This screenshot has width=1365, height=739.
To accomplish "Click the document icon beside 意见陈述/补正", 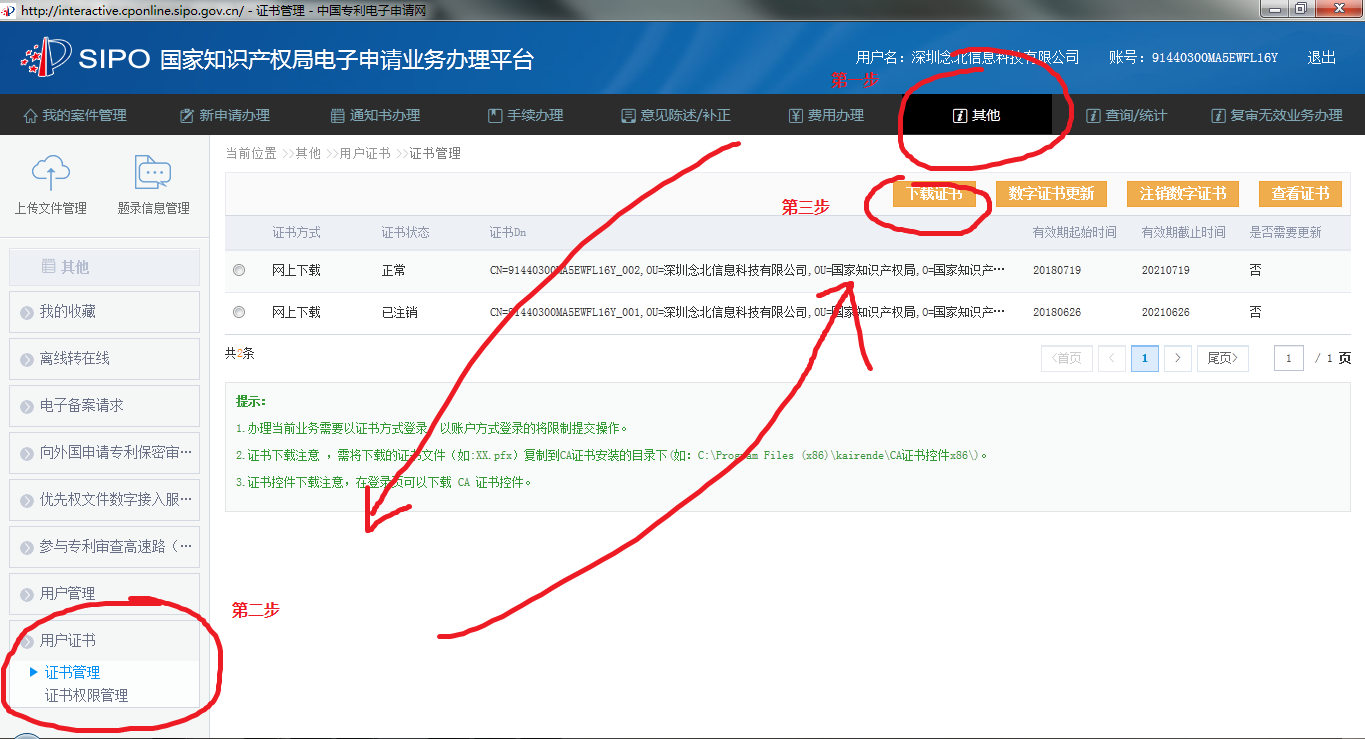I will click(628, 116).
